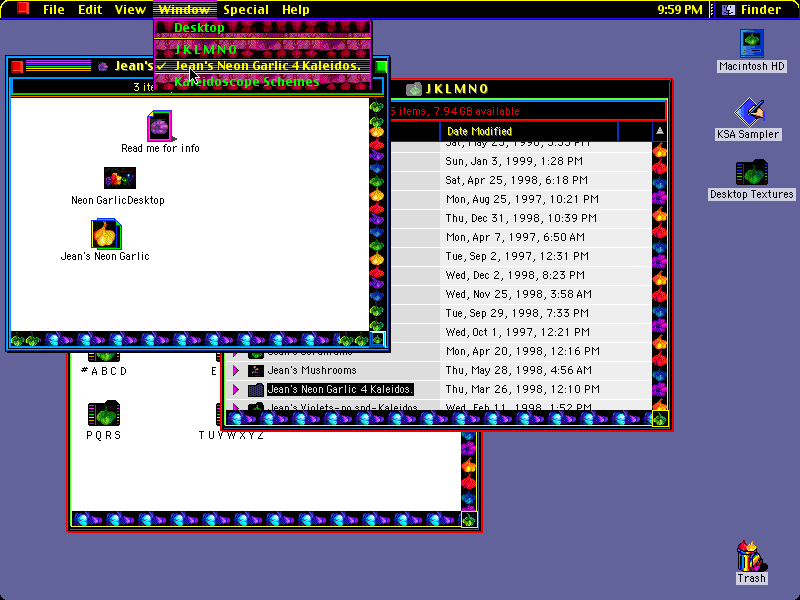Viewport: 800px width, 600px height.
Task: Select the Jean's Mushrooms name in the list
Action: click(x=312, y=370)
